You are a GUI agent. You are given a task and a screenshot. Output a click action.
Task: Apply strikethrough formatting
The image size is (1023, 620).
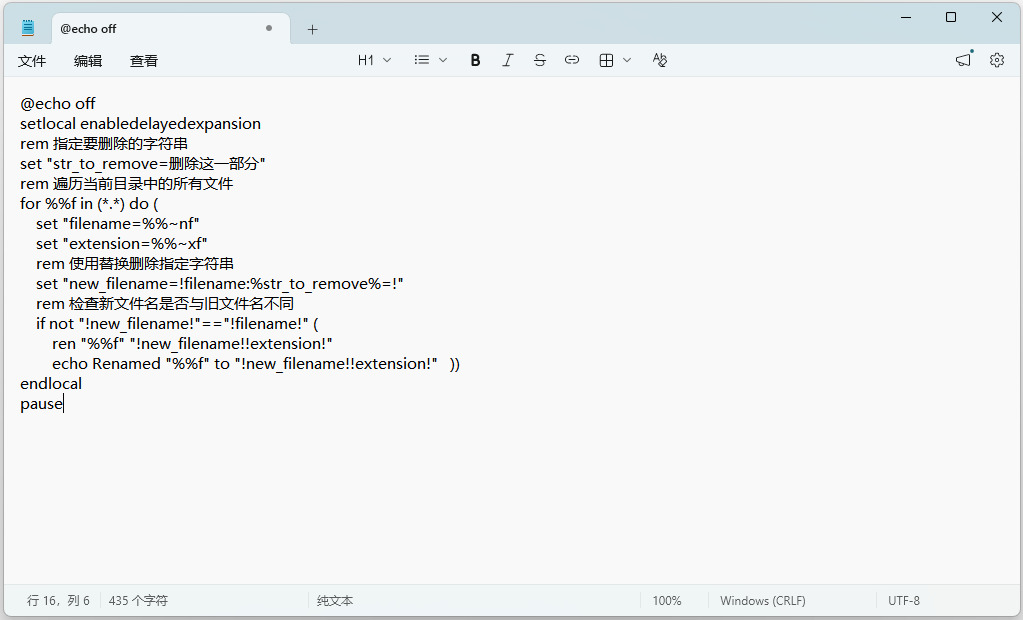[540, 60]
